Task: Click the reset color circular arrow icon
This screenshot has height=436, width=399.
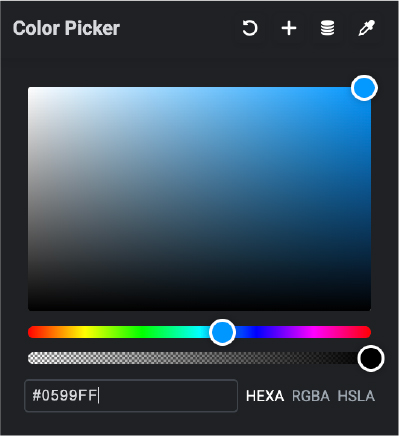Action: (250, 28)
